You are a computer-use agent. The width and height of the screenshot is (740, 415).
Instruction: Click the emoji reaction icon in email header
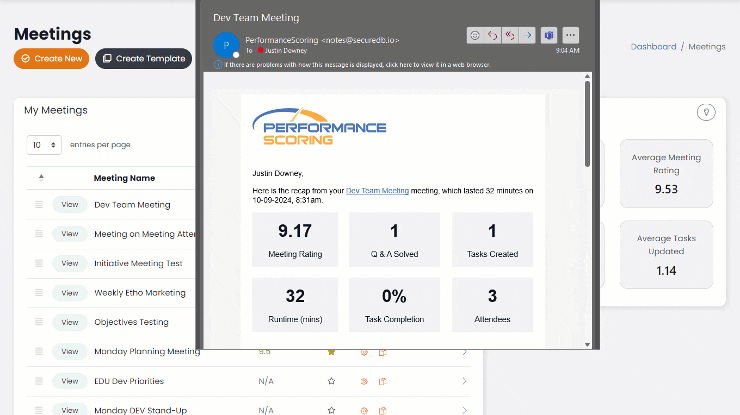[475, 36]
